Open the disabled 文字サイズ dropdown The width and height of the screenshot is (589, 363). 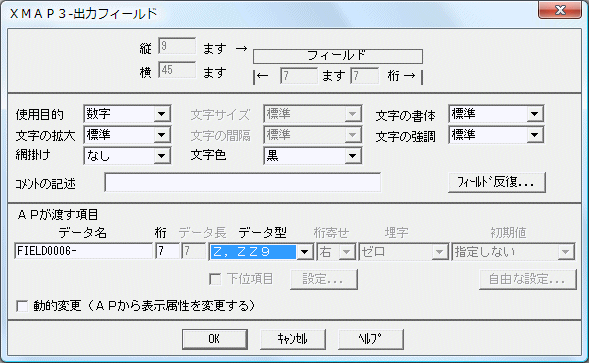[x=313, y=113]
